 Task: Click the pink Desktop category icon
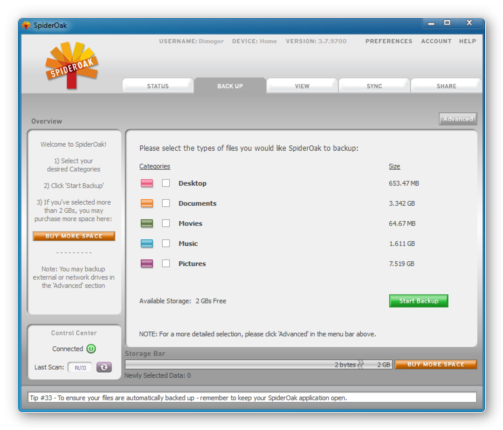tap(147, 183)
